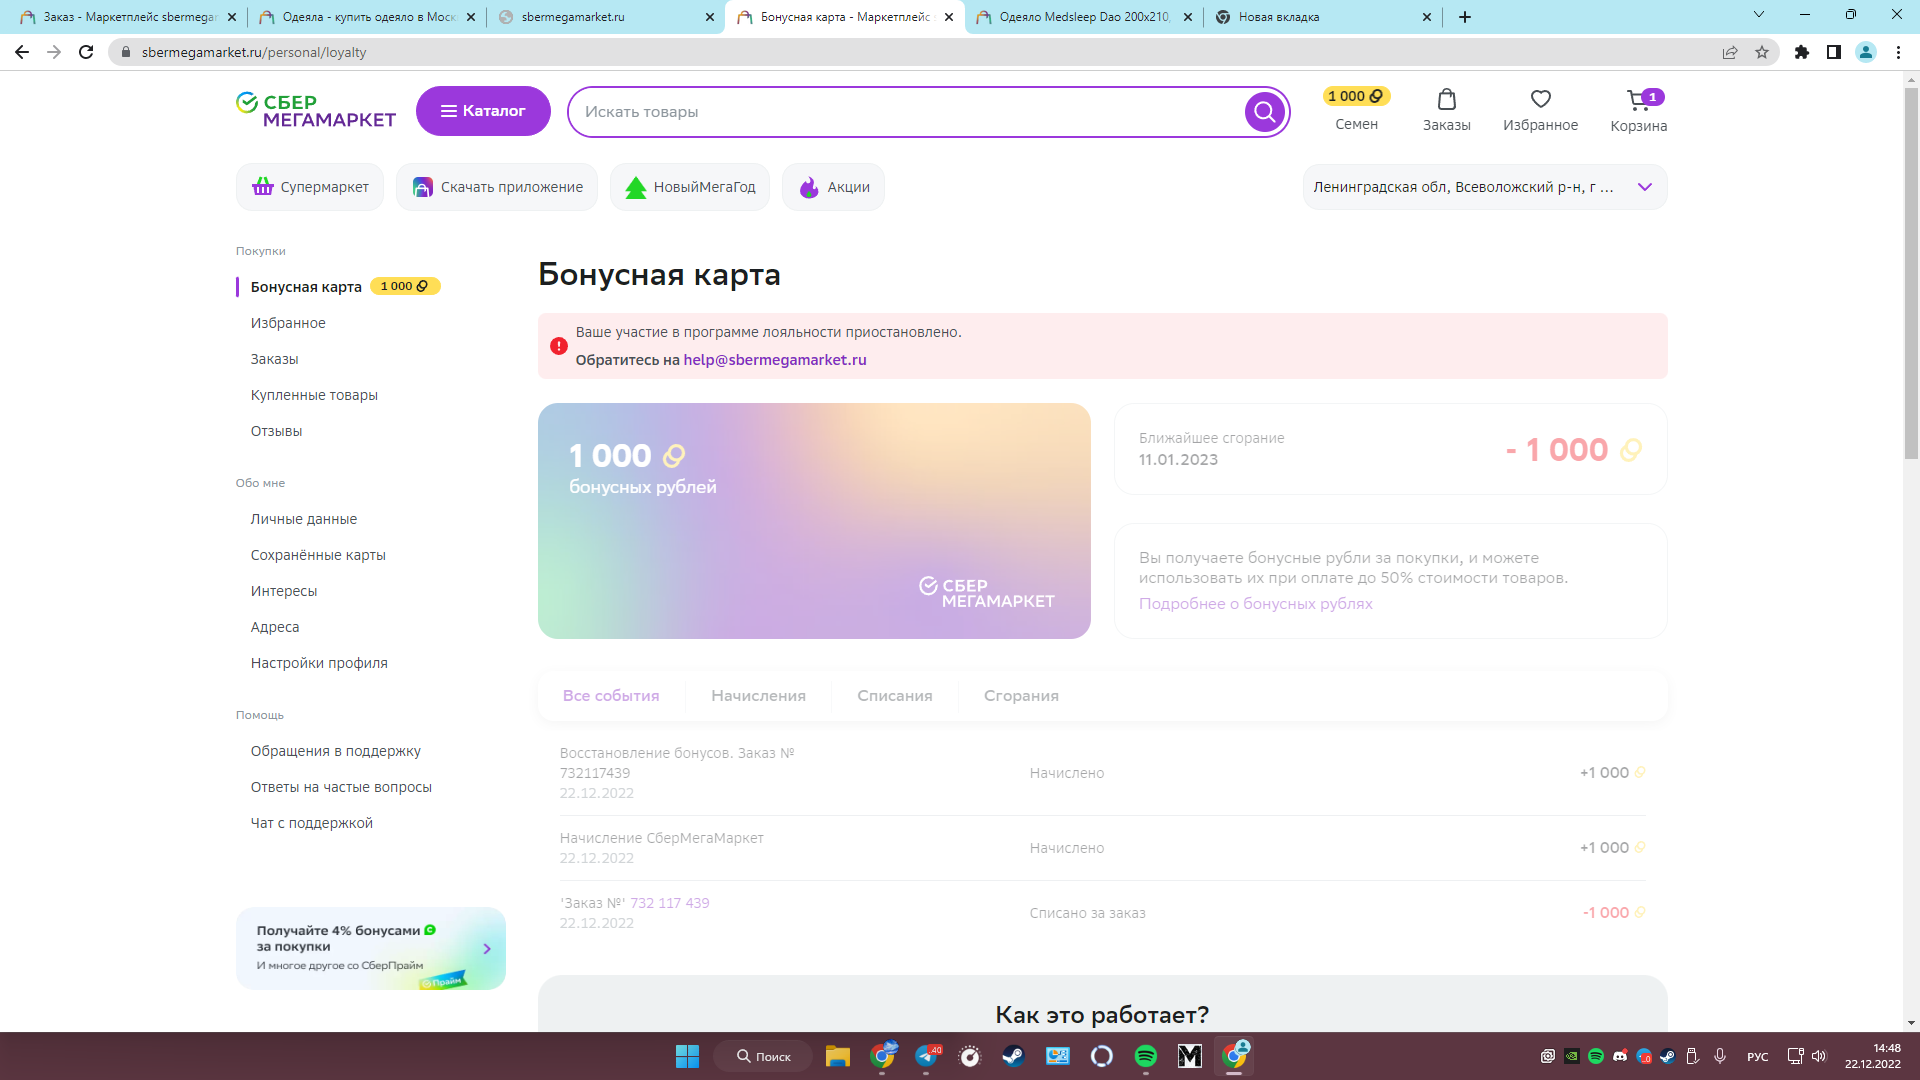
Task: Open the Favorites heart icon
Action: pos(1540,99)
